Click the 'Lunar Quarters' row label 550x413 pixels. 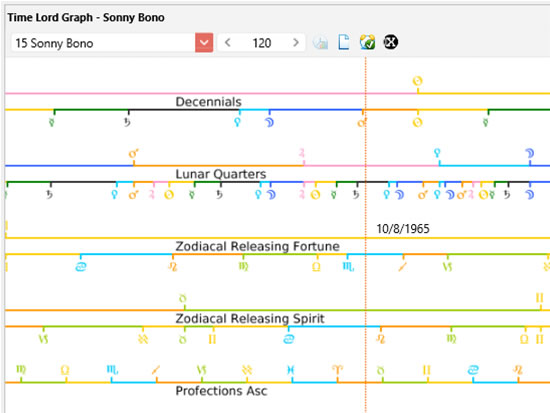[221, 174]
